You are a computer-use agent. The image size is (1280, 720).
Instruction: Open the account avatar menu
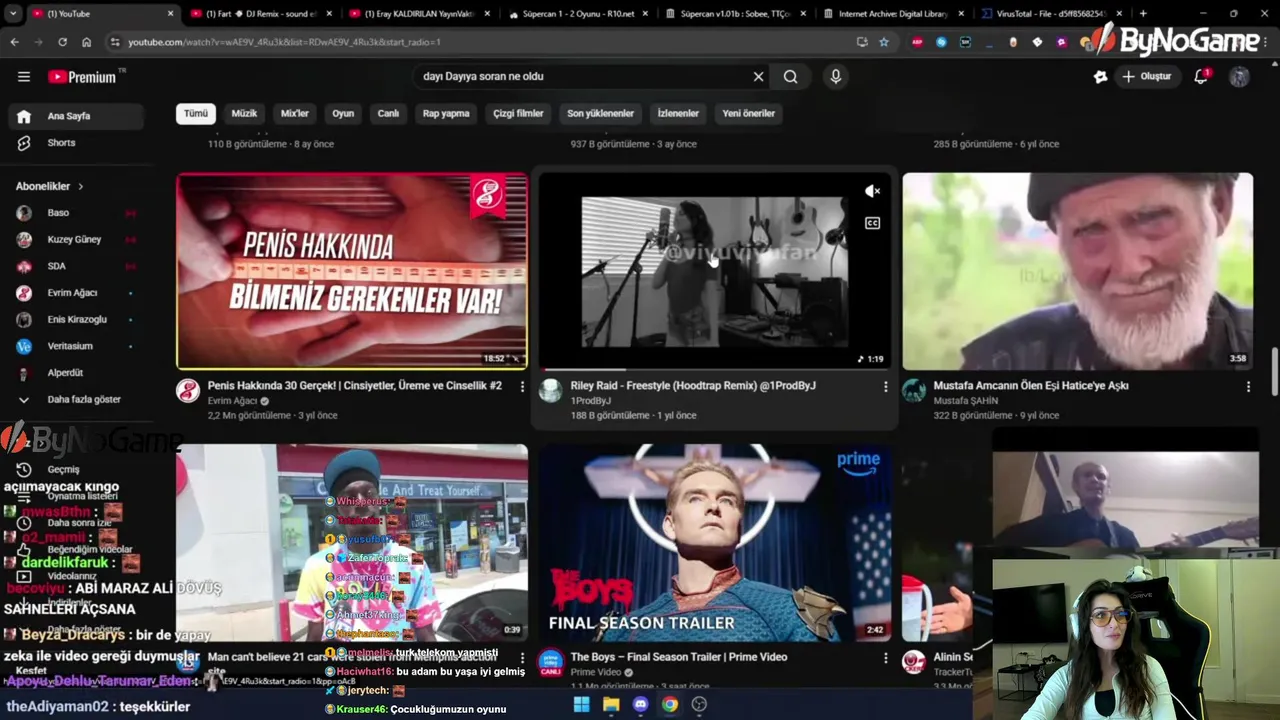pyautogui.click(x=1239, y=76)
